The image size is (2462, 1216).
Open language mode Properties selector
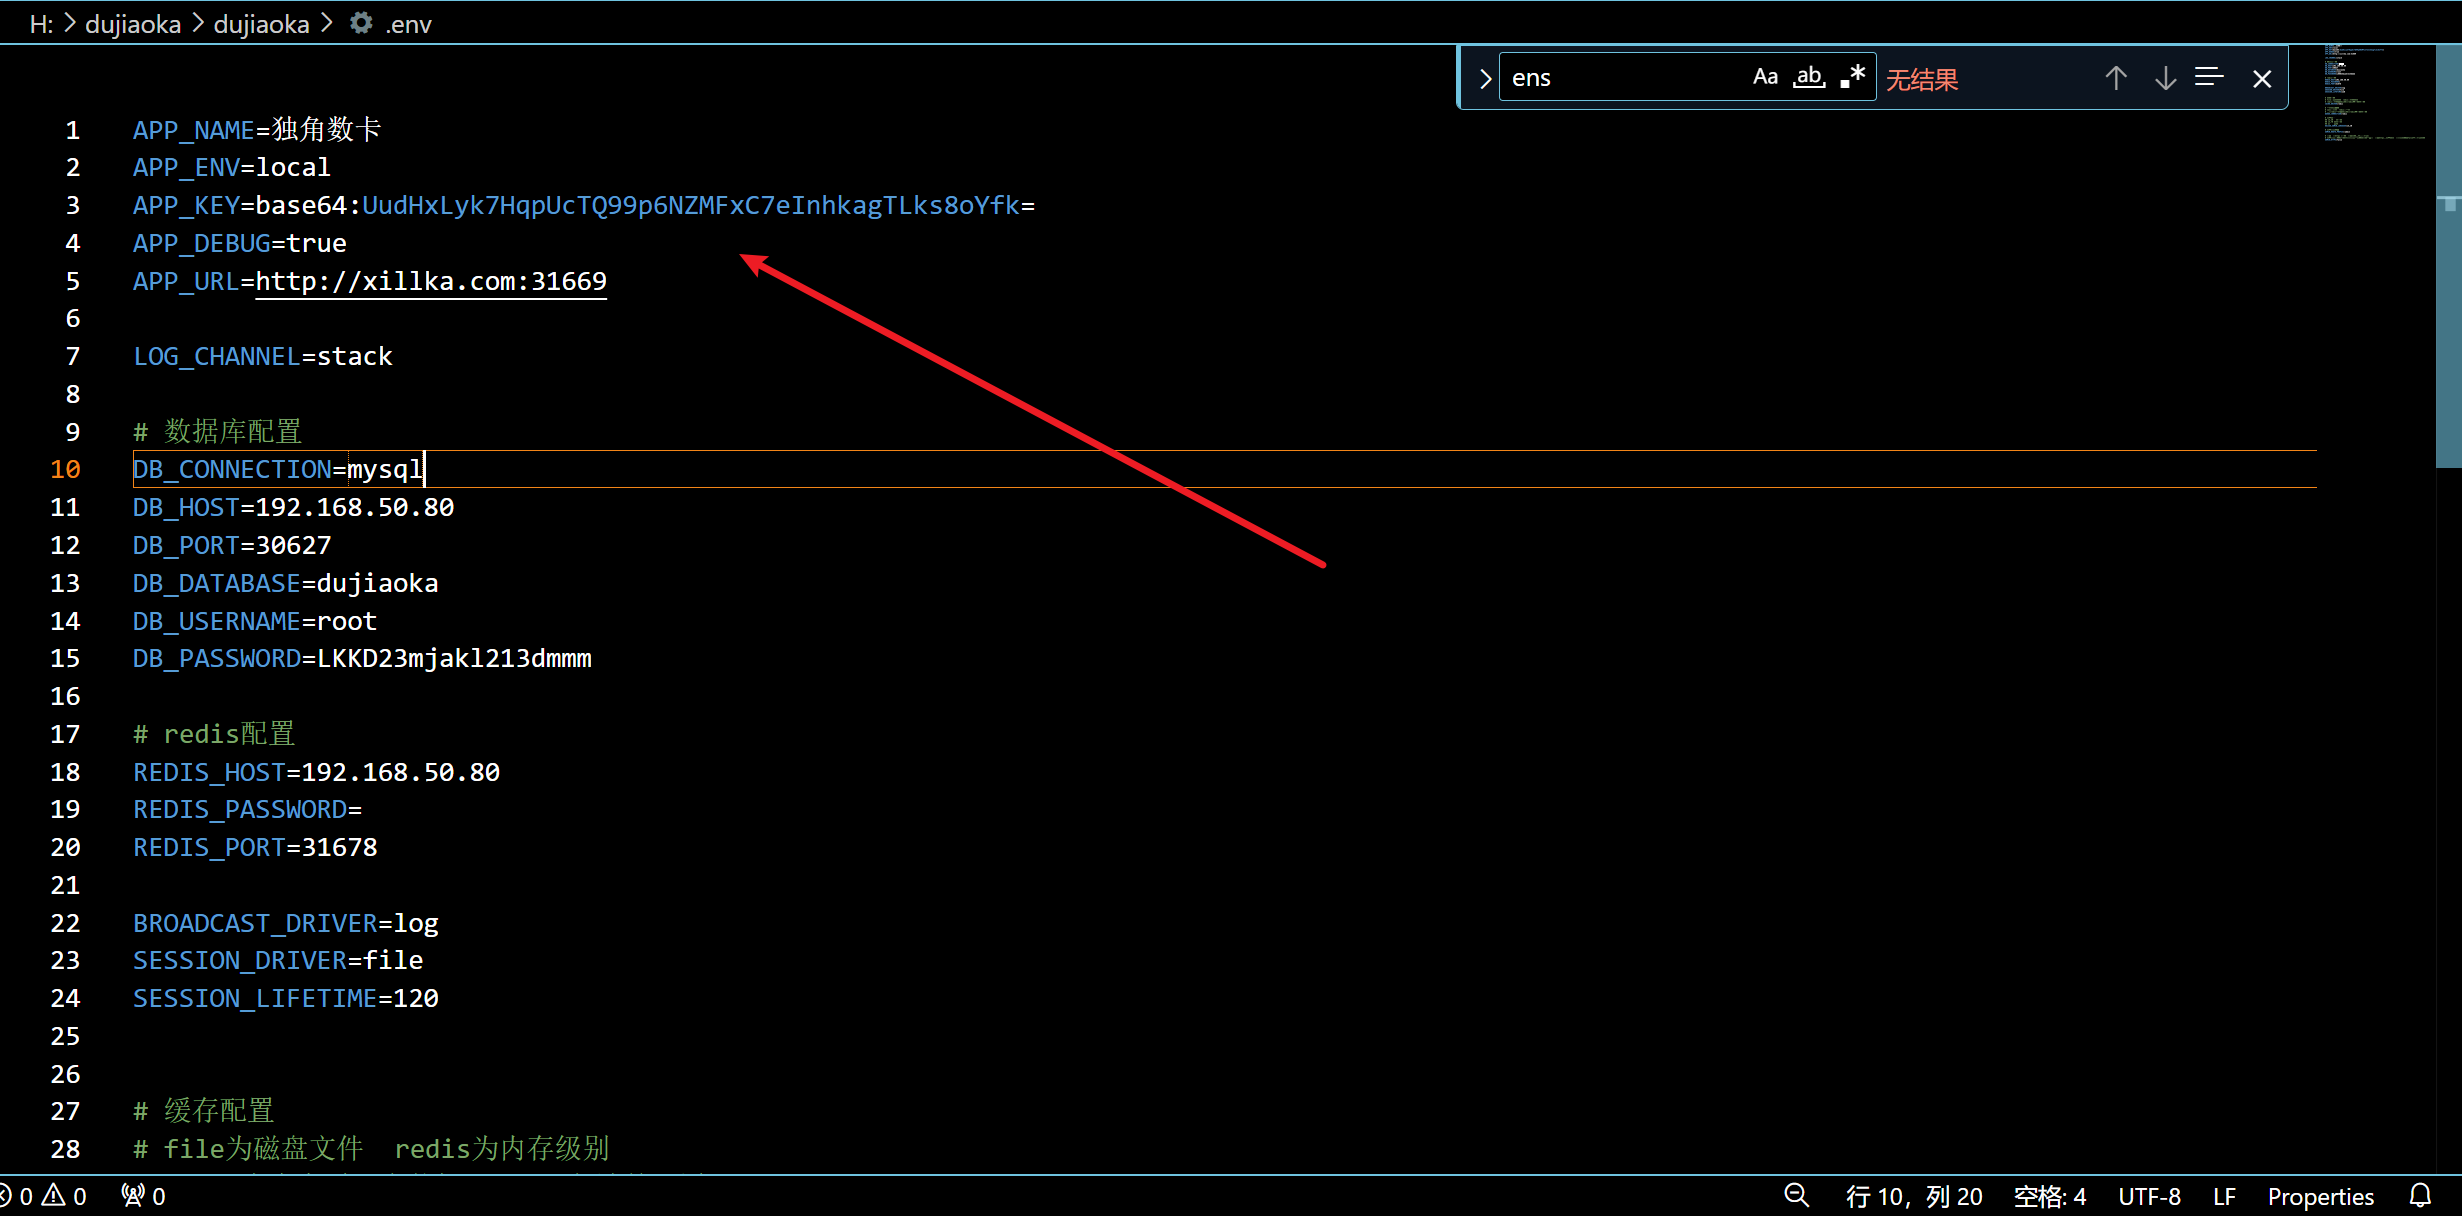(x=2320, y=1196)
